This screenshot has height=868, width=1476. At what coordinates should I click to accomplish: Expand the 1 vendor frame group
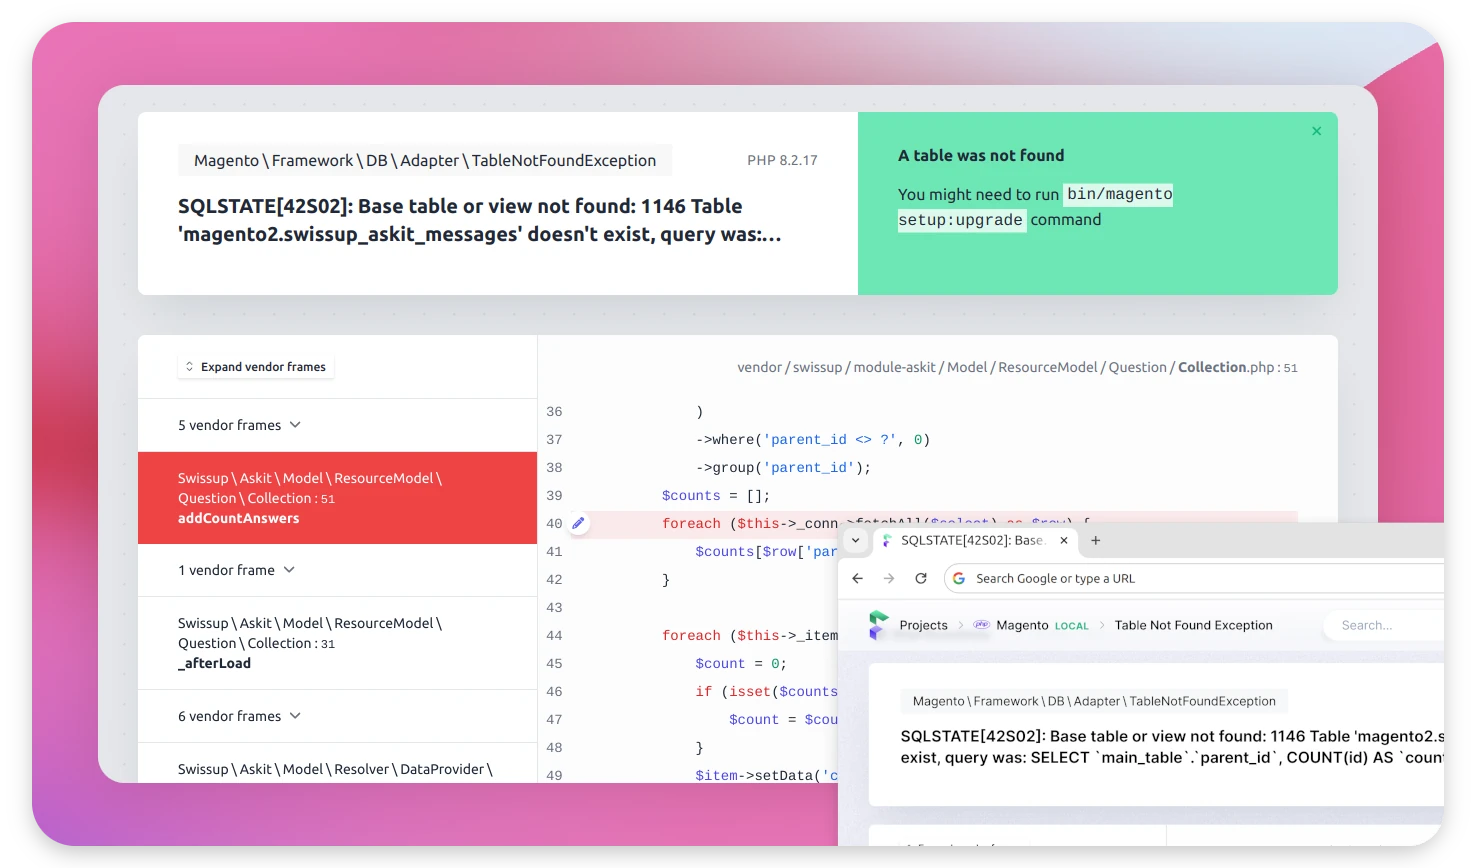pyautogui.click(x=337, y=570)
